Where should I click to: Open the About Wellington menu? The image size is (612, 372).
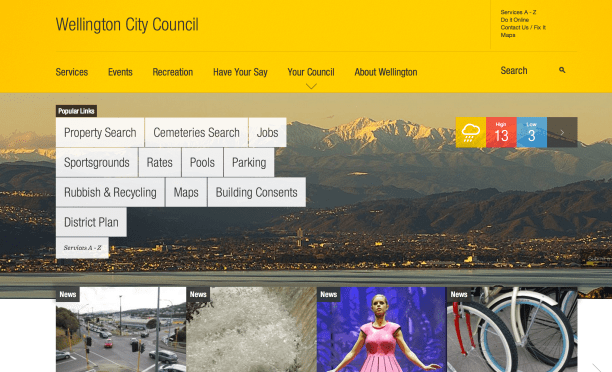pos(386,72)
